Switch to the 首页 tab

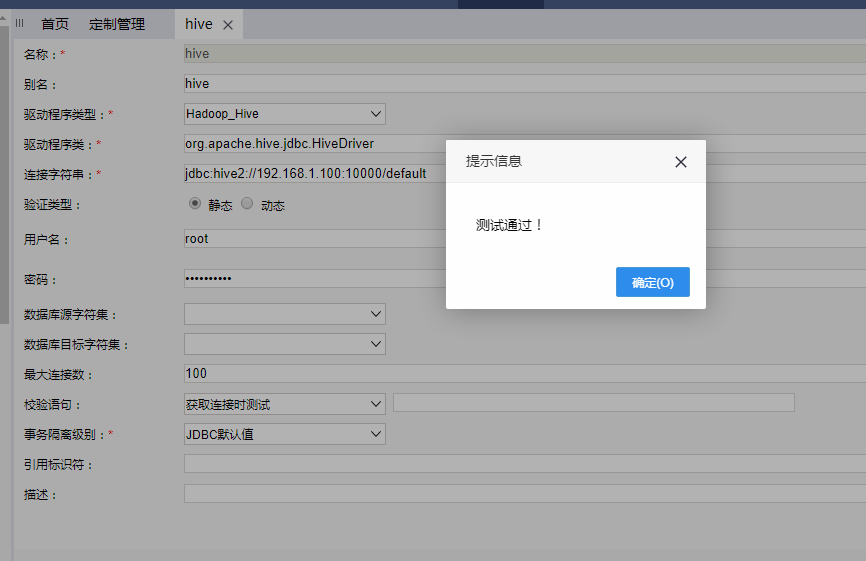(55, 24)
